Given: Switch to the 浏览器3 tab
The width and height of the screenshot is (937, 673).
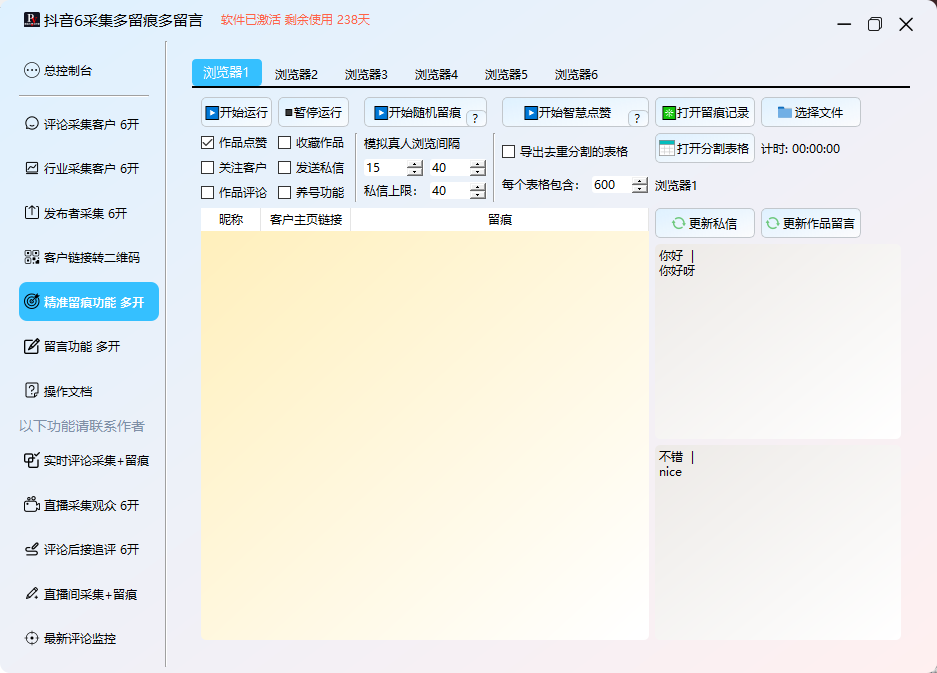Looking at the screenshot, I should pos(366,75).
